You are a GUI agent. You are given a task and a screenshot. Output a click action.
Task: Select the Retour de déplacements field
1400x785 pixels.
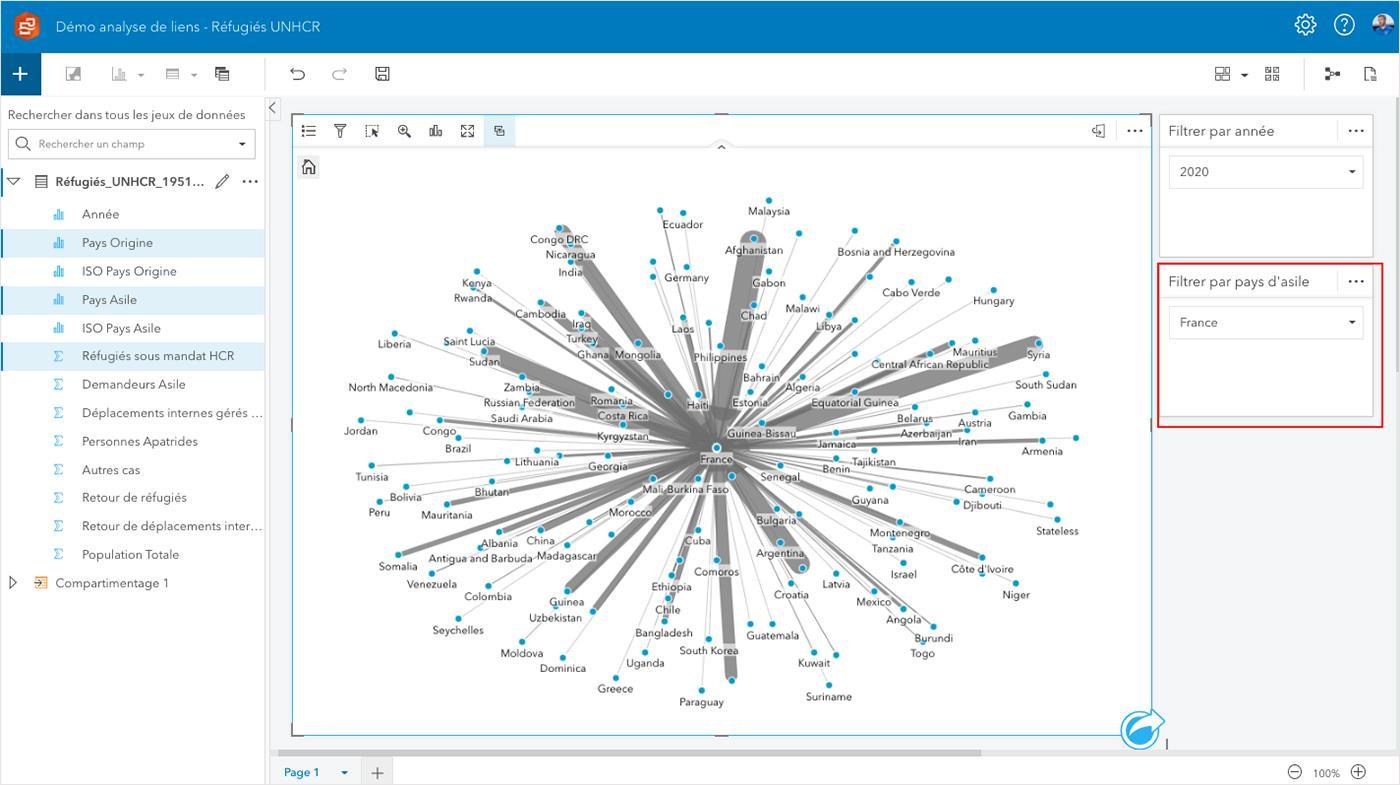click(x=134, y=526)
